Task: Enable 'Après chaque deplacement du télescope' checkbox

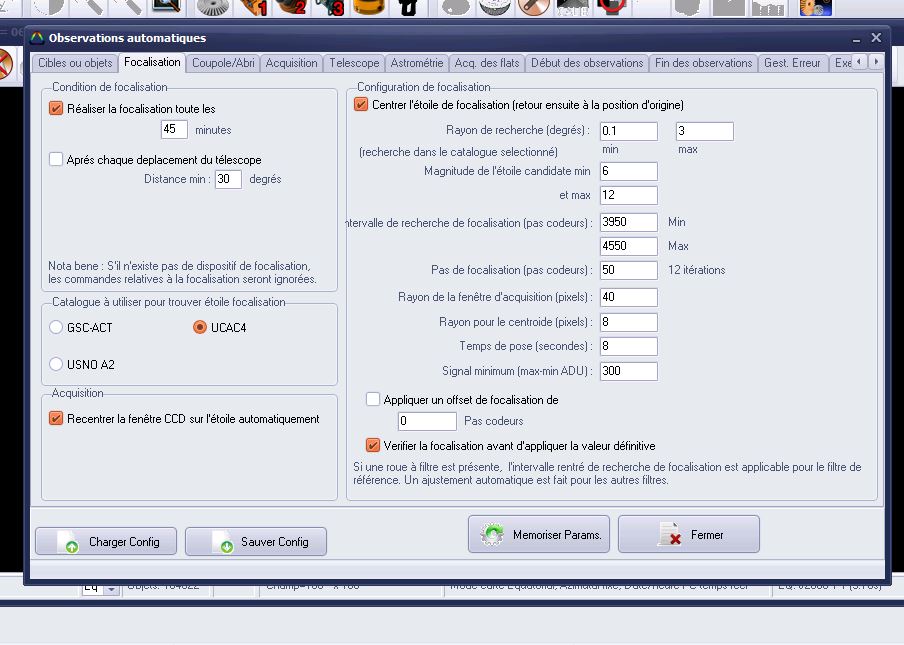Action: (56, 159)
